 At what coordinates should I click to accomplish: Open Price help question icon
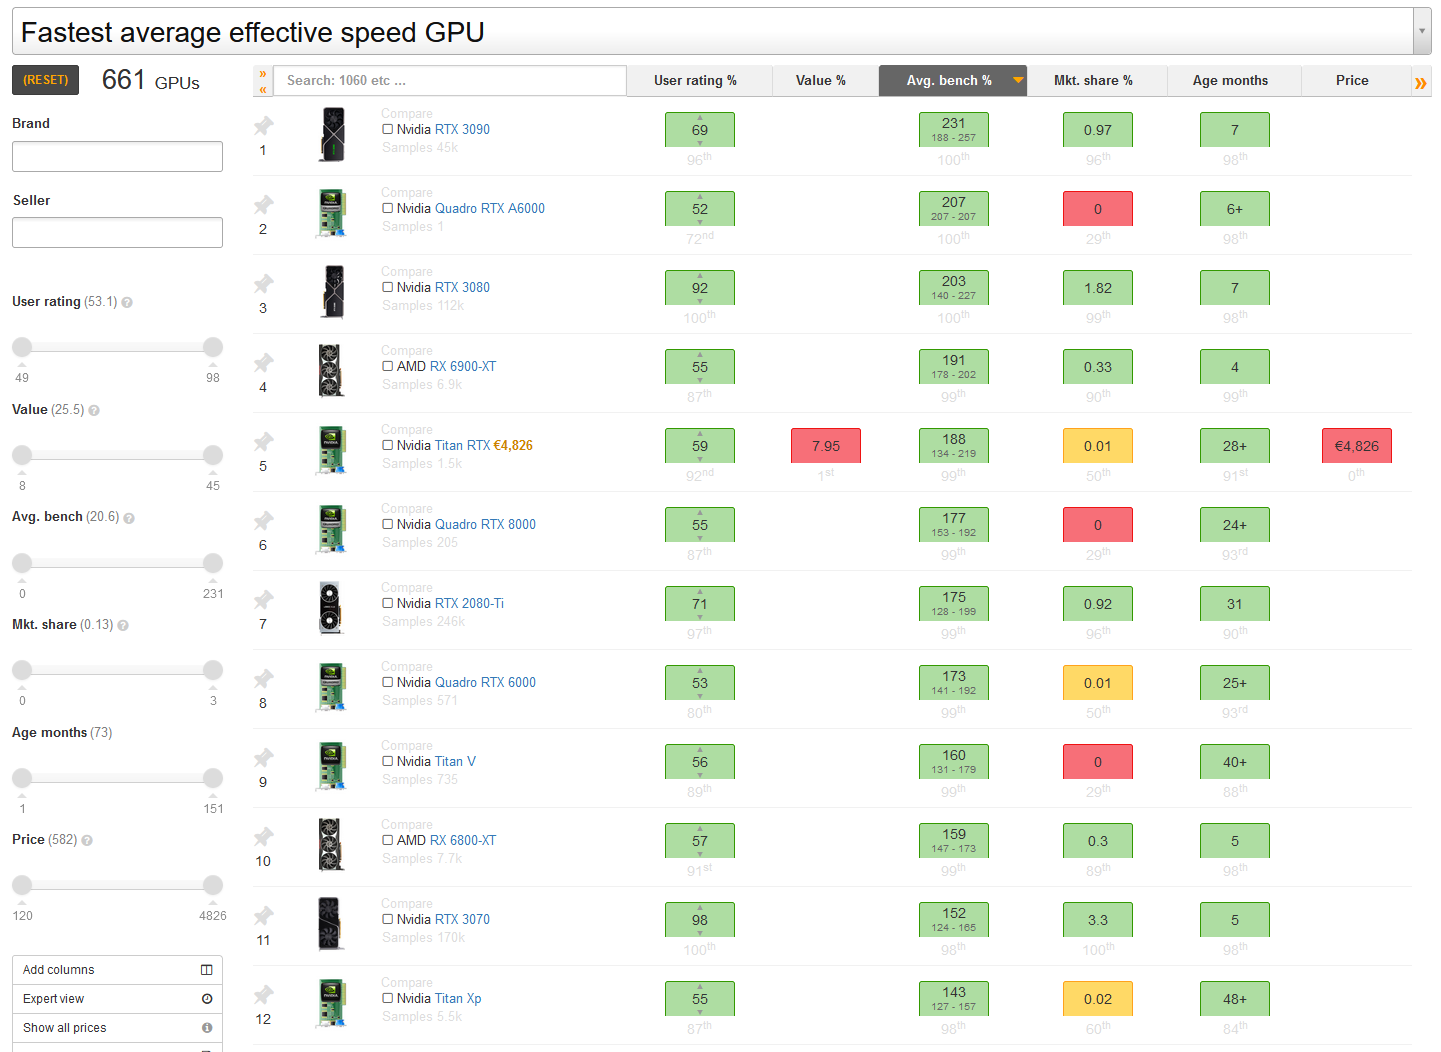(x=87, y=840)
